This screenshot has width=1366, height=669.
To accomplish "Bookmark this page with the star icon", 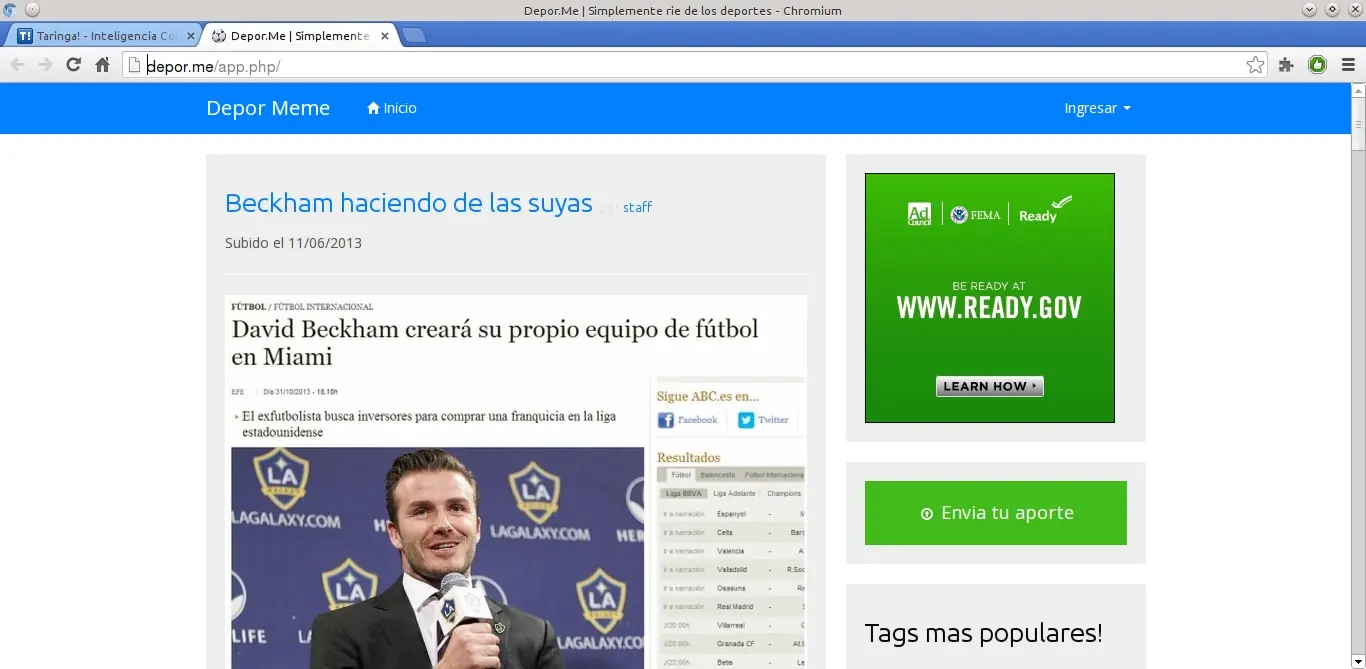I will pyautogui.click(x=1256, y=65).
